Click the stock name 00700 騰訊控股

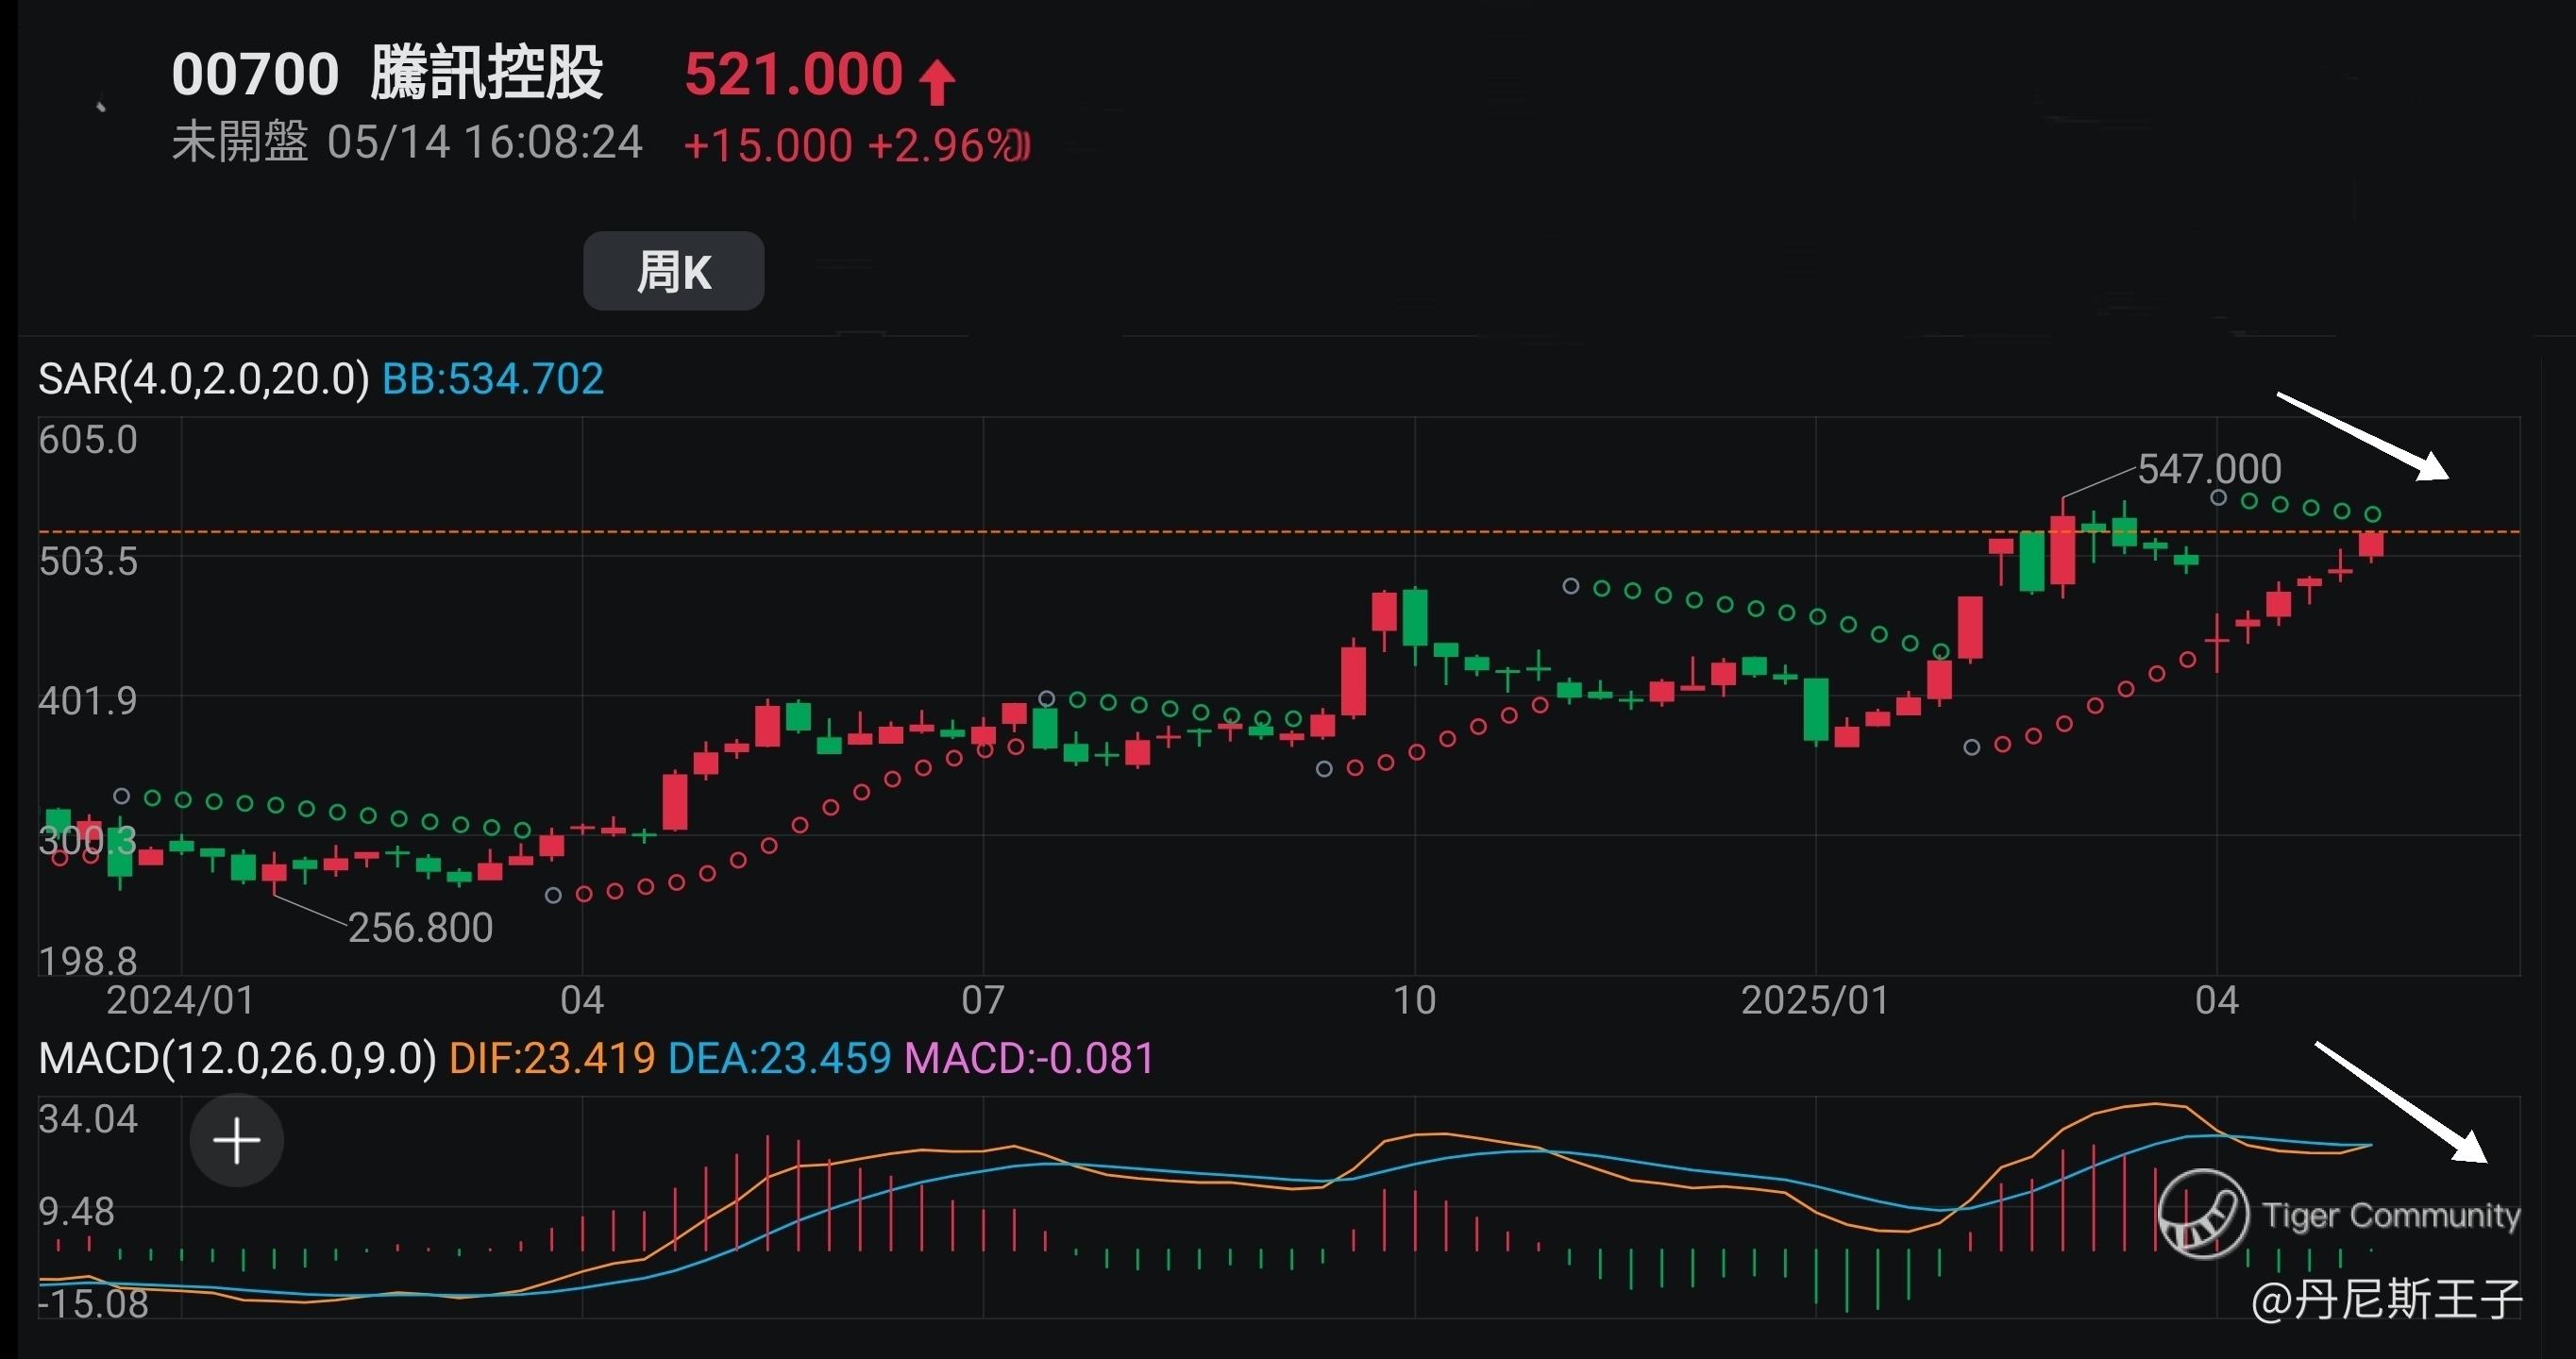pos(387,73)
